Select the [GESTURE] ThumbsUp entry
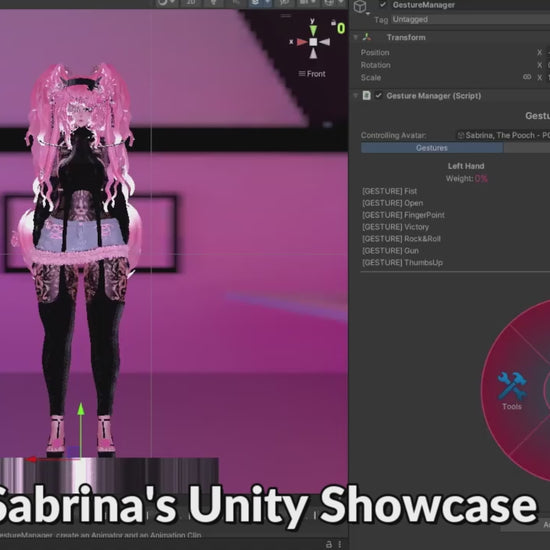Screen dimensions: 550x550 (402, 263)
